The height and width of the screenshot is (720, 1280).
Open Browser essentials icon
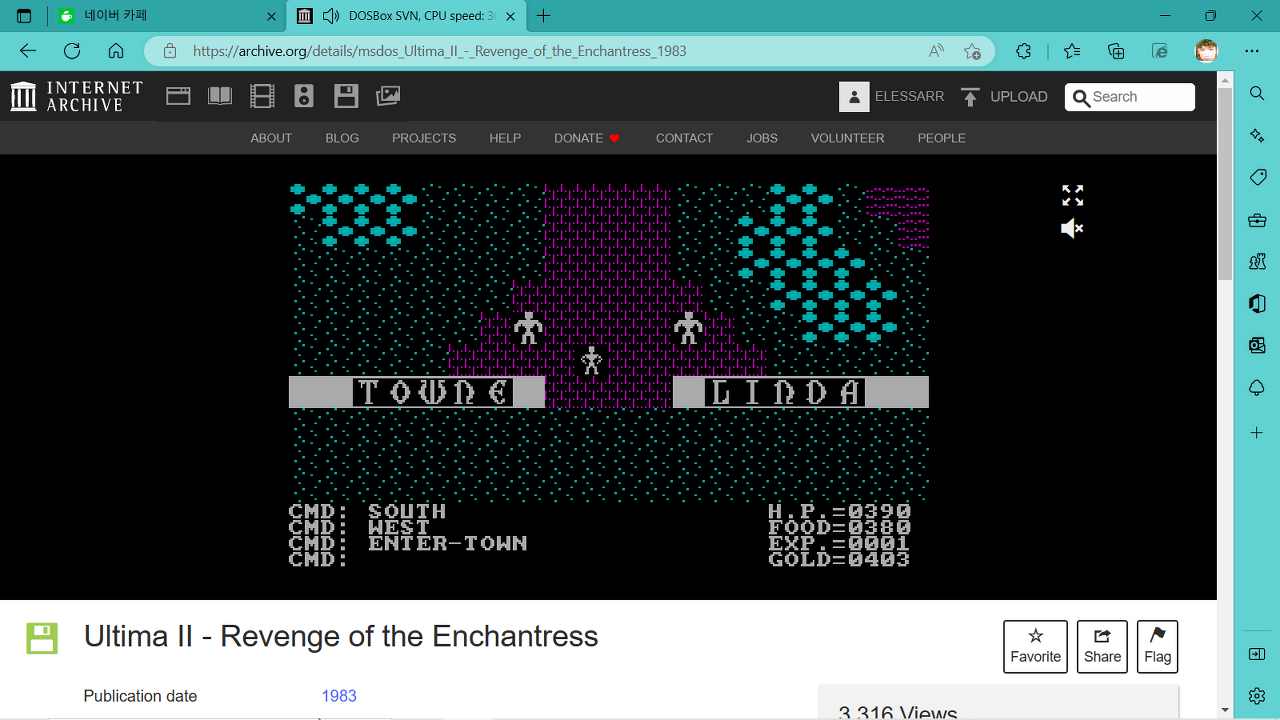coord(1160,51)
